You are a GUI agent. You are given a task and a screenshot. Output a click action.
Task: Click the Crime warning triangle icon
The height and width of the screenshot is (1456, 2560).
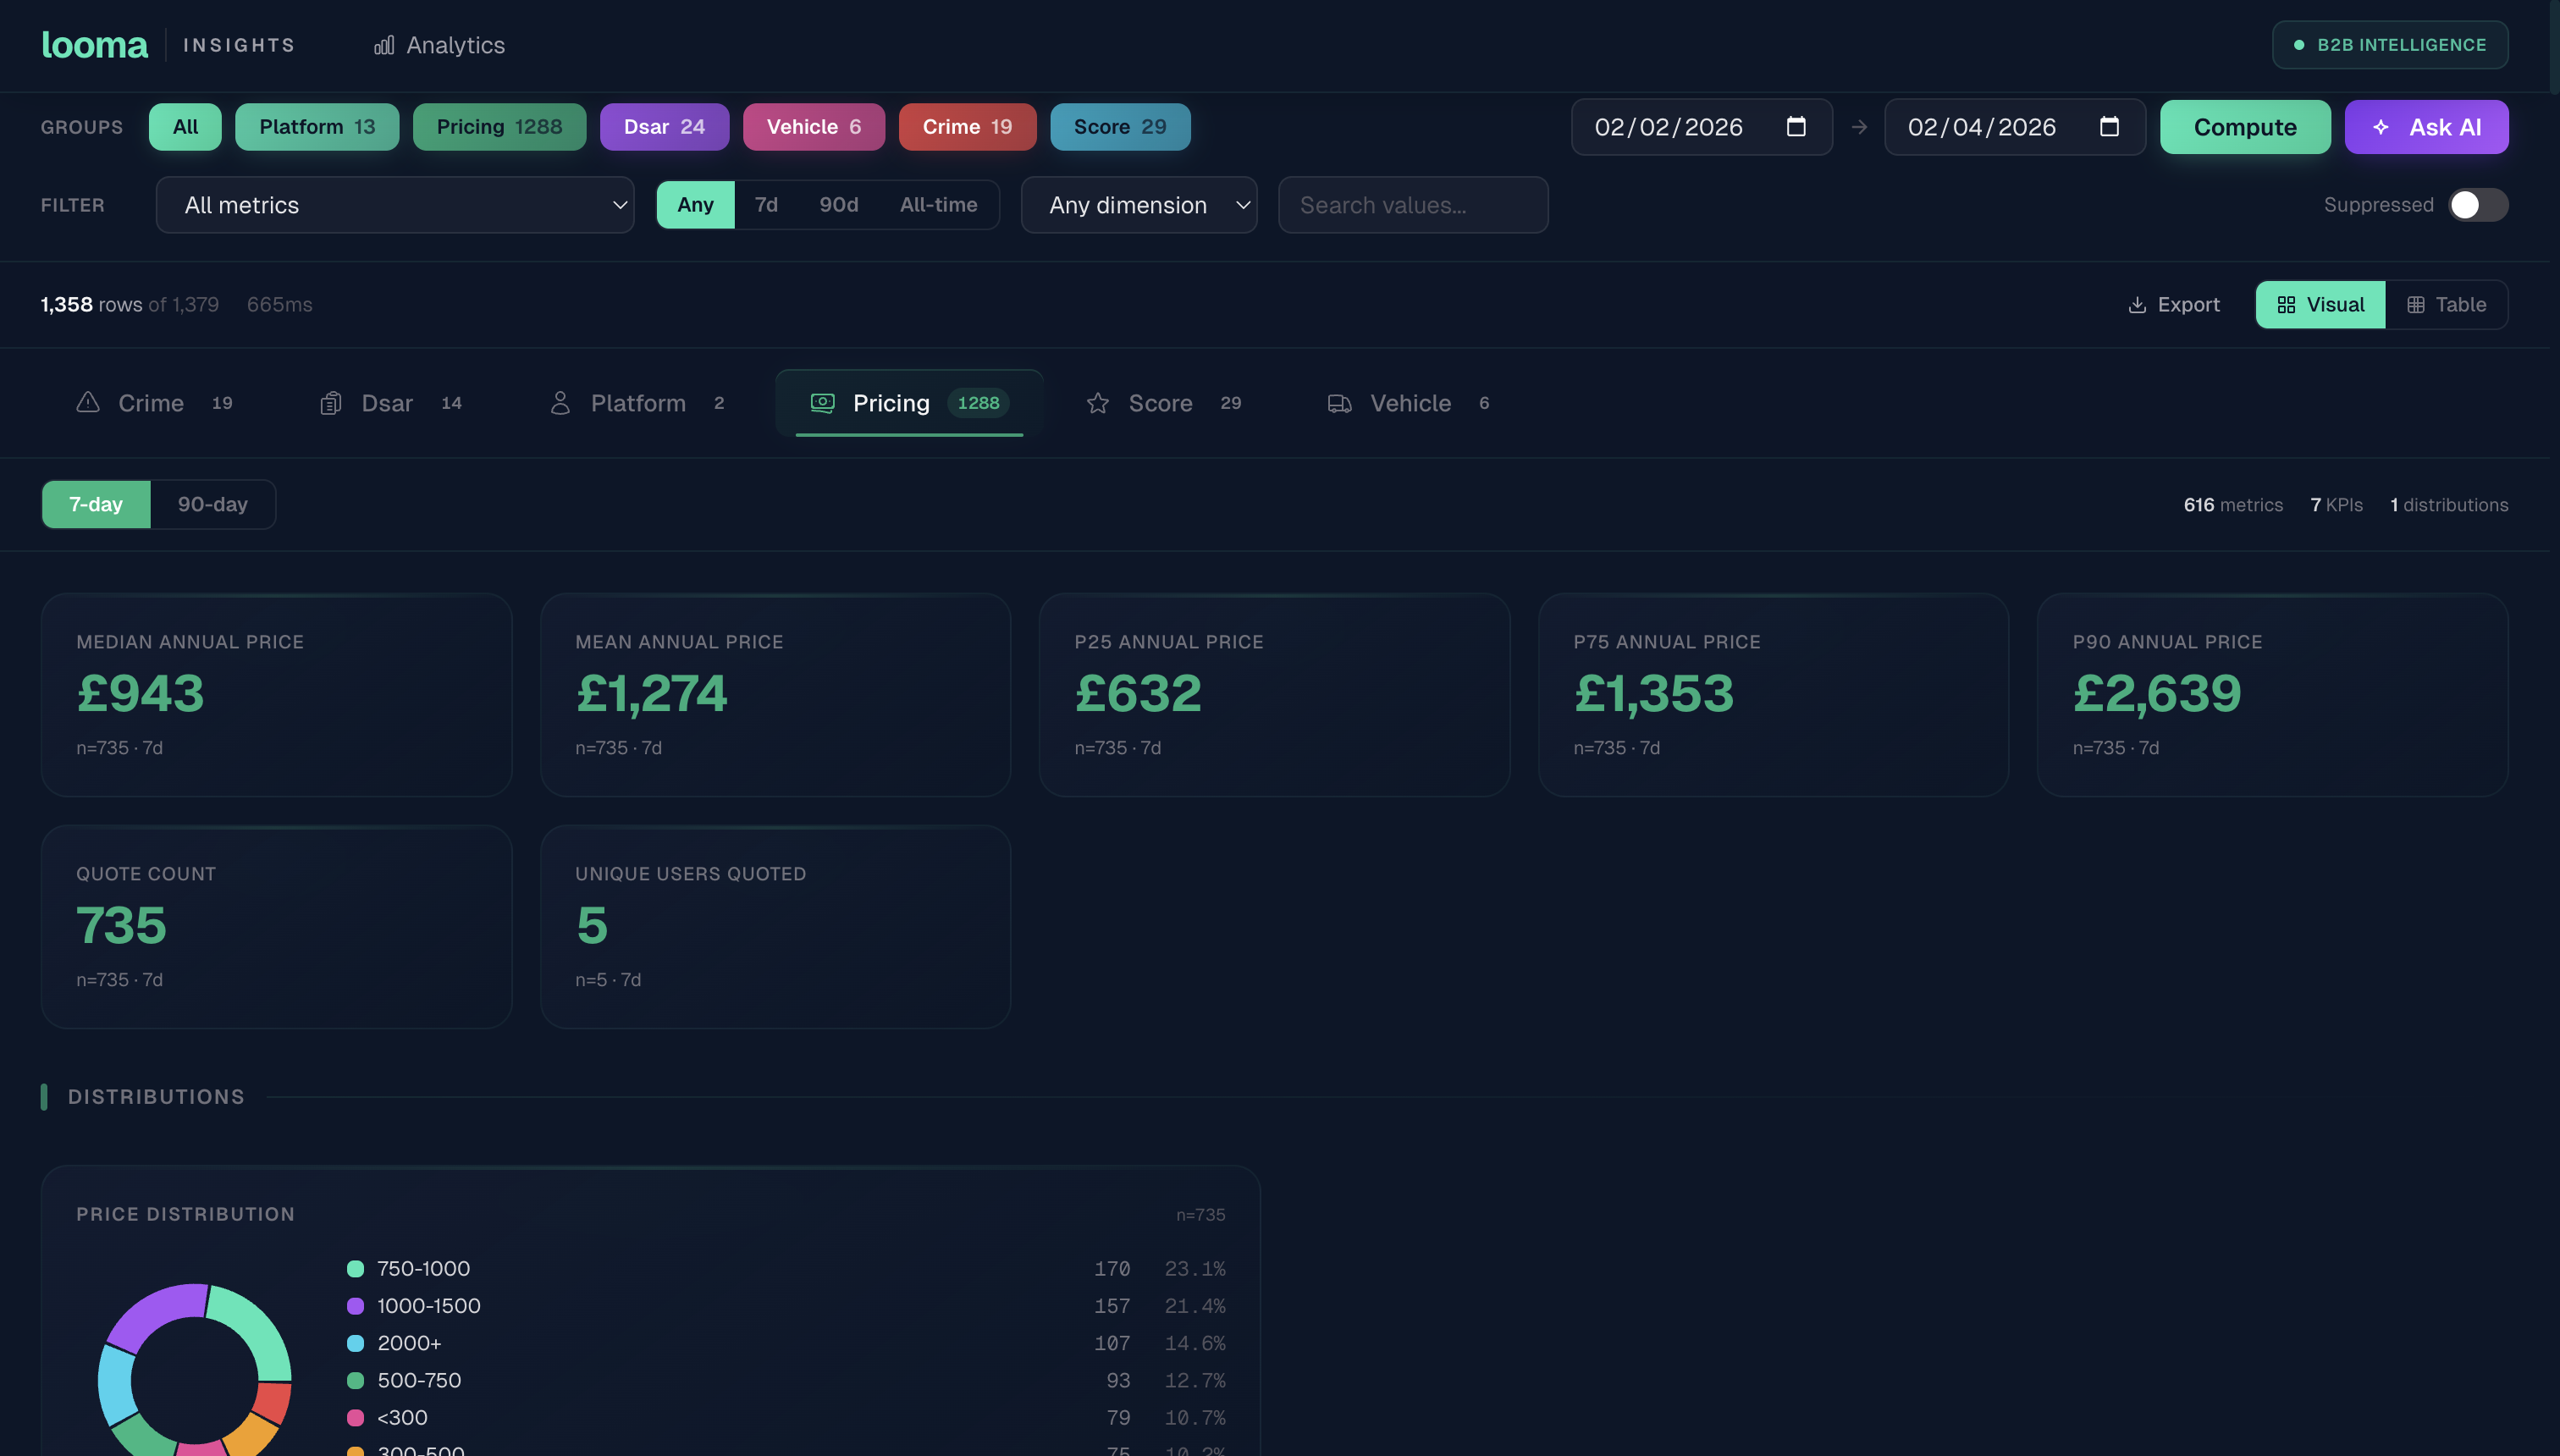click(88, 402)
